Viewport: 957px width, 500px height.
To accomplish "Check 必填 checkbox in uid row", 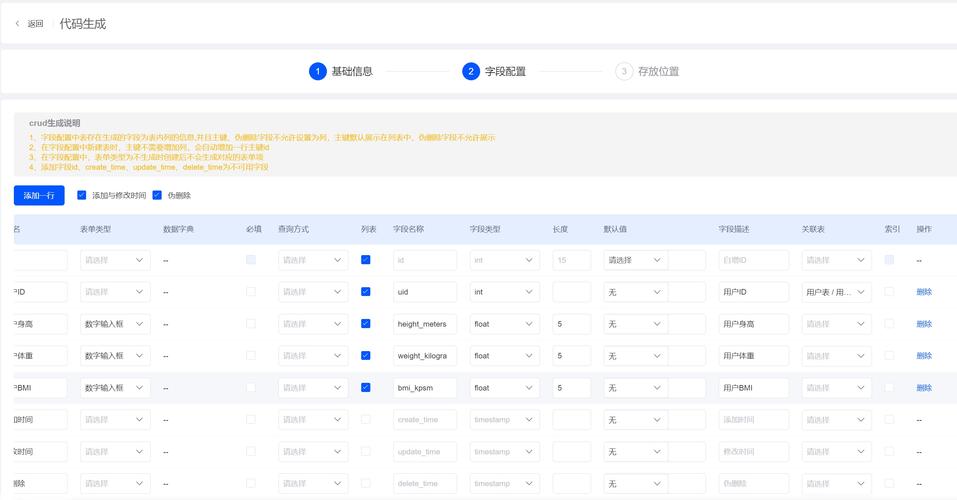I will tap(251, 292).
